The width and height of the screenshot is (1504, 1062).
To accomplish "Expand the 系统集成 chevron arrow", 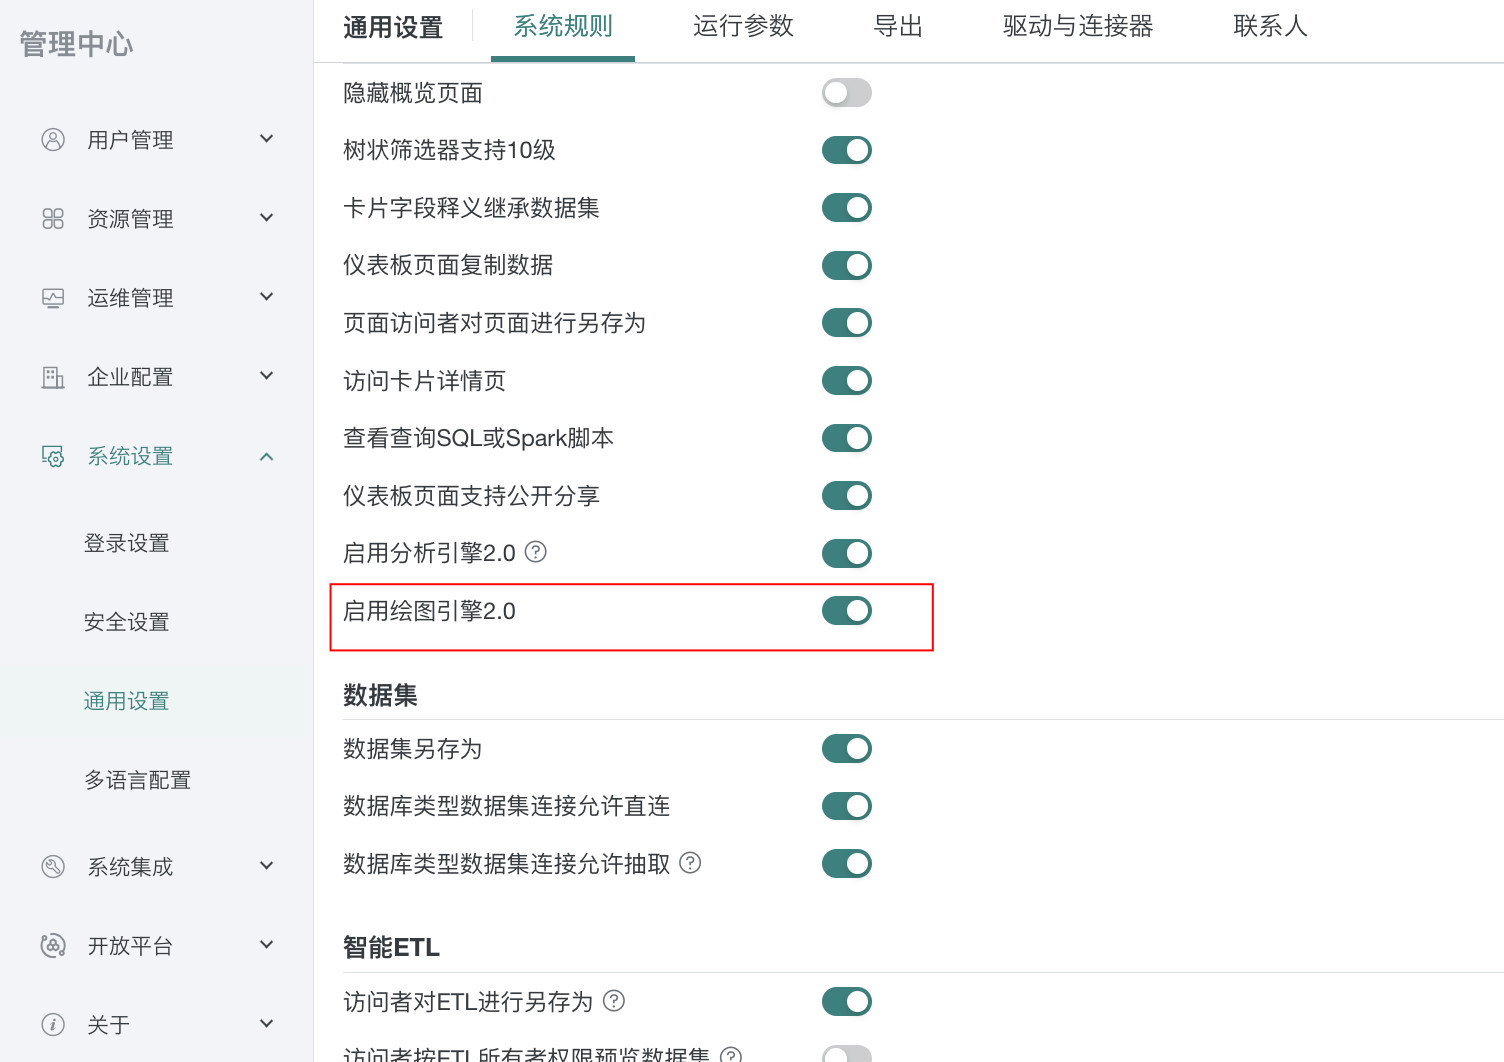I will click(x=266, y=866).
